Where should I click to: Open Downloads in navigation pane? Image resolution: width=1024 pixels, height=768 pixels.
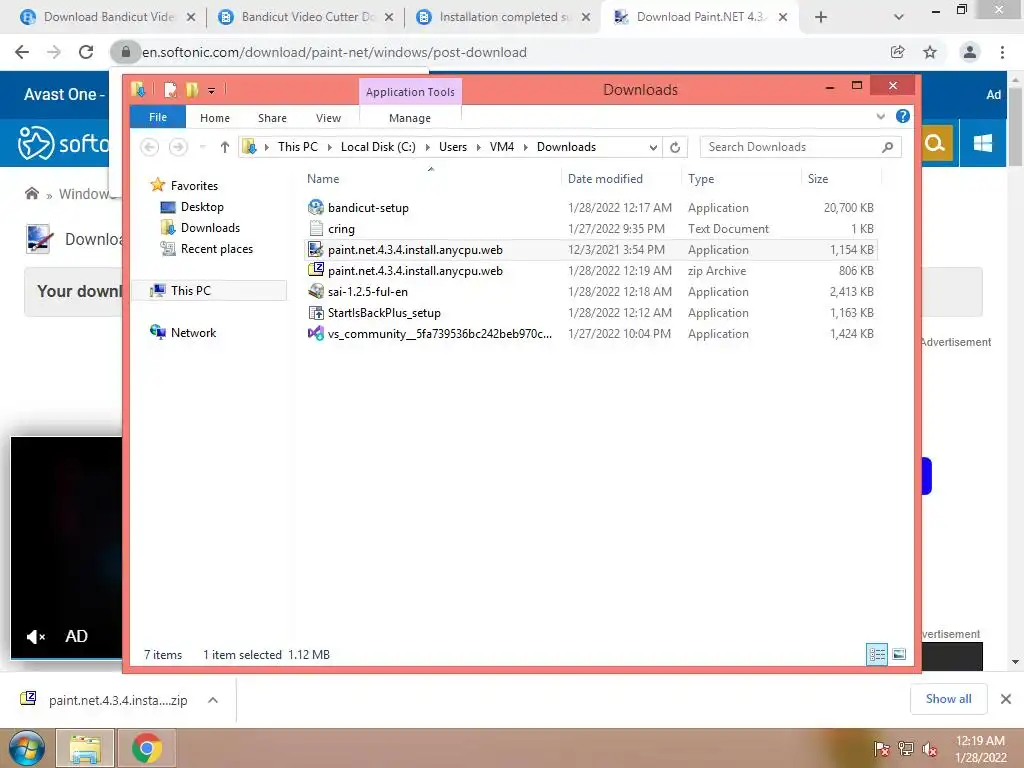(x=210, y=228)
